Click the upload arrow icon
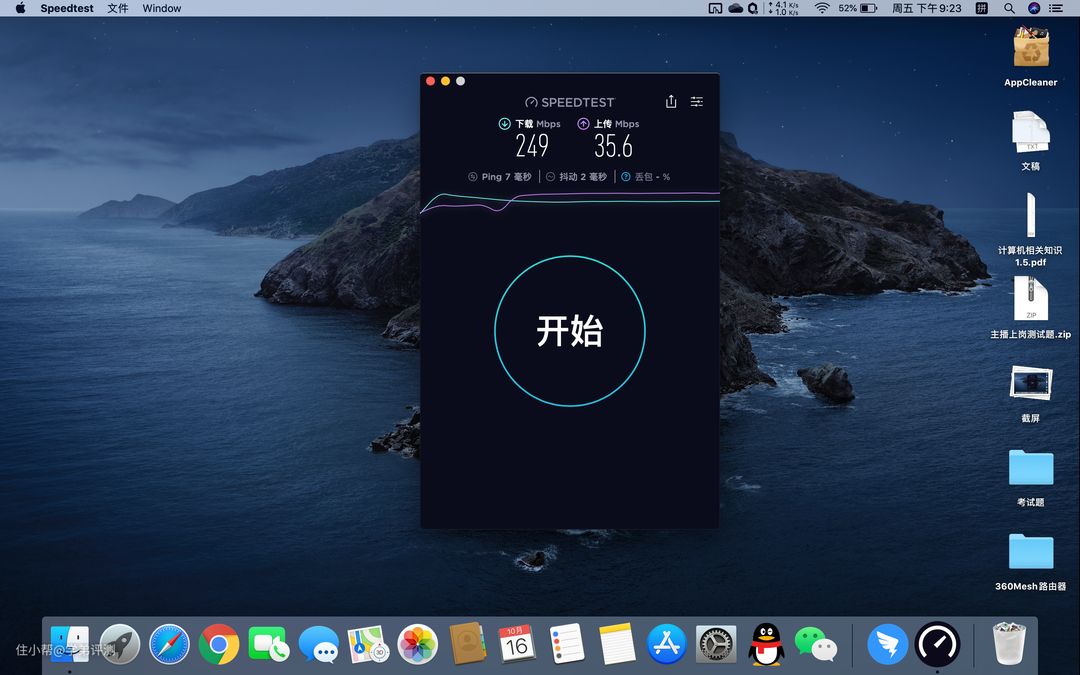The width and height of the screenshot is (1080, 675). pos(583,124)
